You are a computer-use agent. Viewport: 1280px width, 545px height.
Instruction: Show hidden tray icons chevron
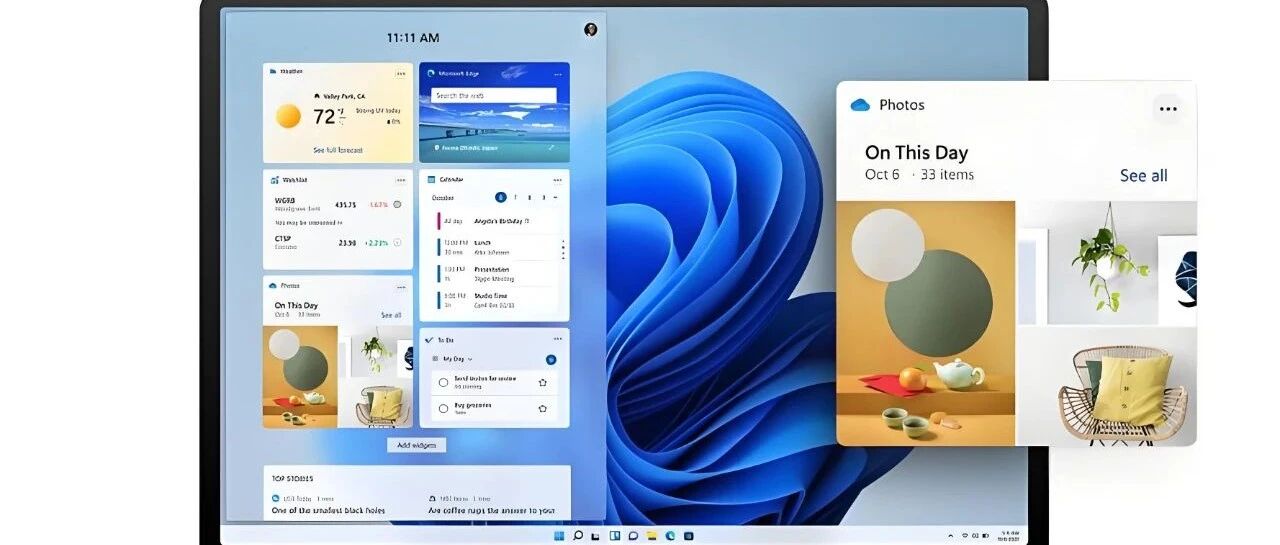click(x=950, y=536)
